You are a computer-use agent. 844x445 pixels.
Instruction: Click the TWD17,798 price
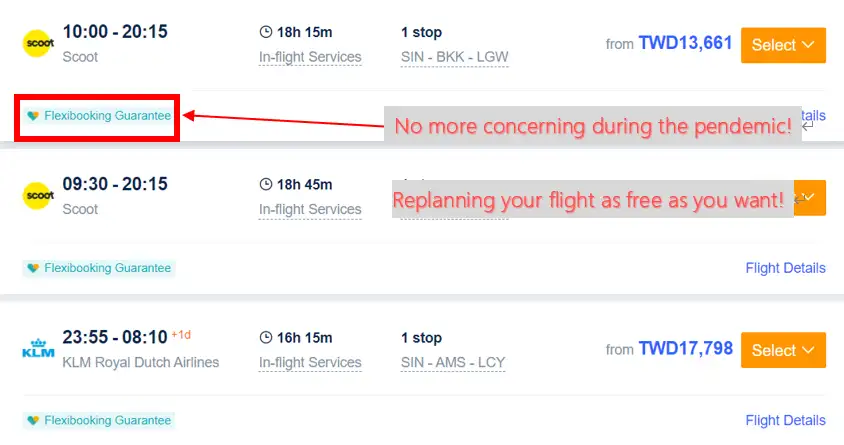tap(686, 349)
